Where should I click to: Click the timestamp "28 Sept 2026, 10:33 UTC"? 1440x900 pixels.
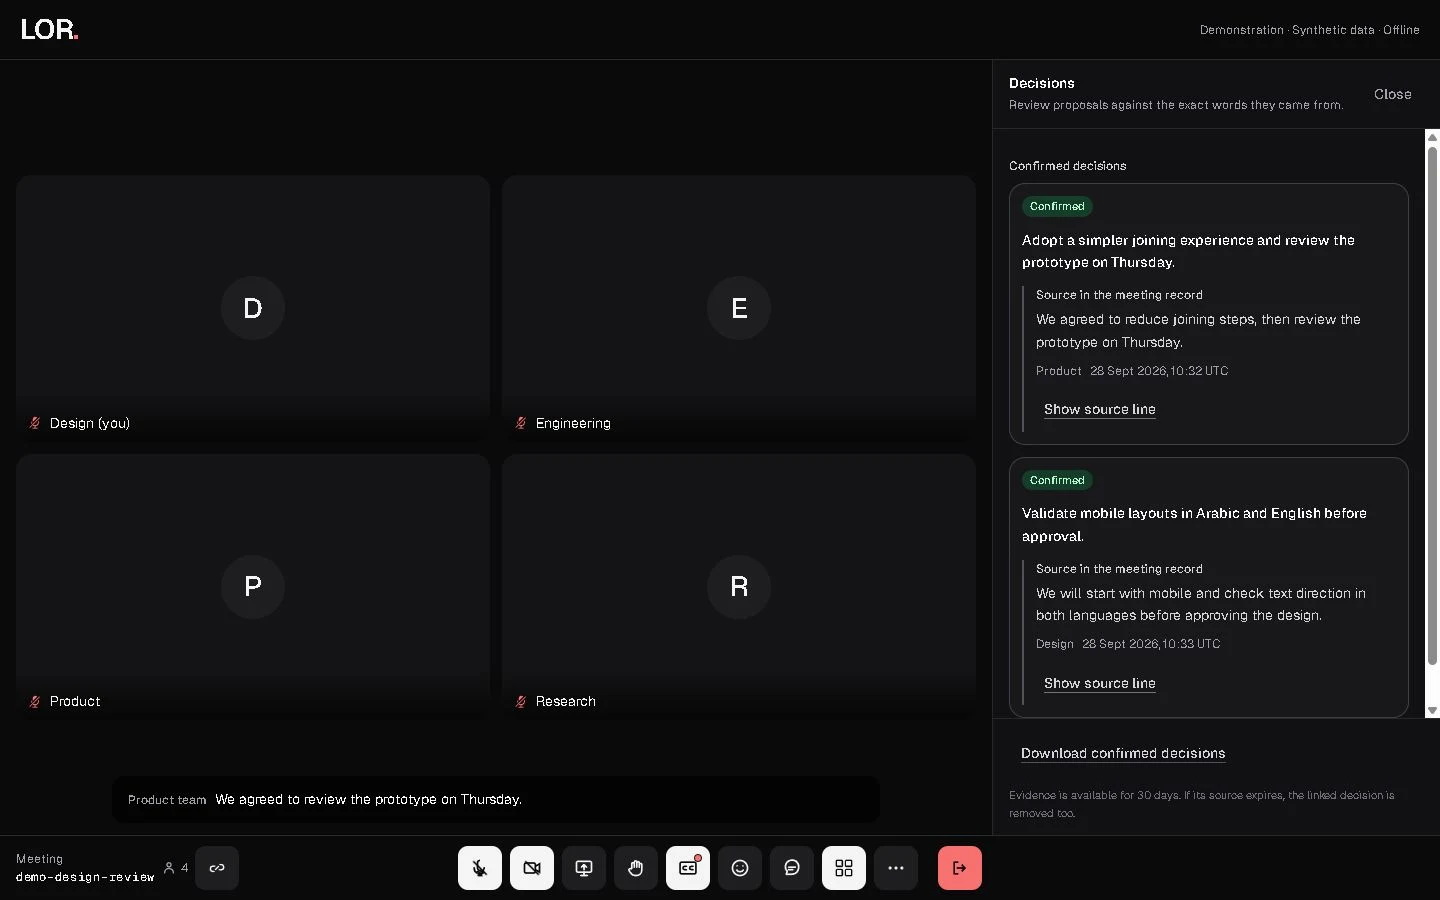[x=1151, y=644]
